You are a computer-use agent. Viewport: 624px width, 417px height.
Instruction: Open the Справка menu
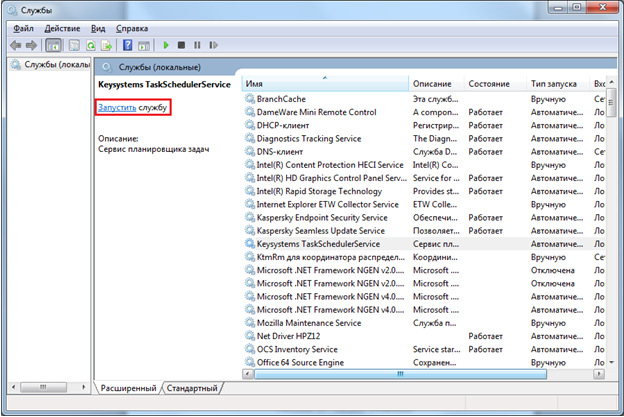click(132, 29)
